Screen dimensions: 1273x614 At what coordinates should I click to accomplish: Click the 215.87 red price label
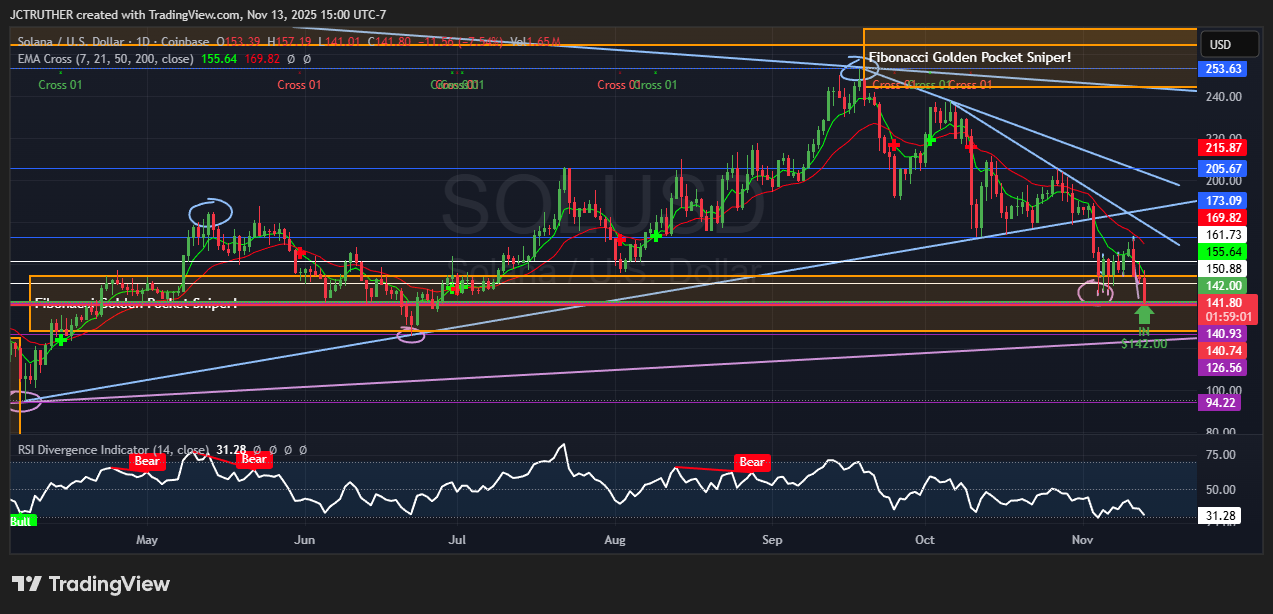[1224, 147]
